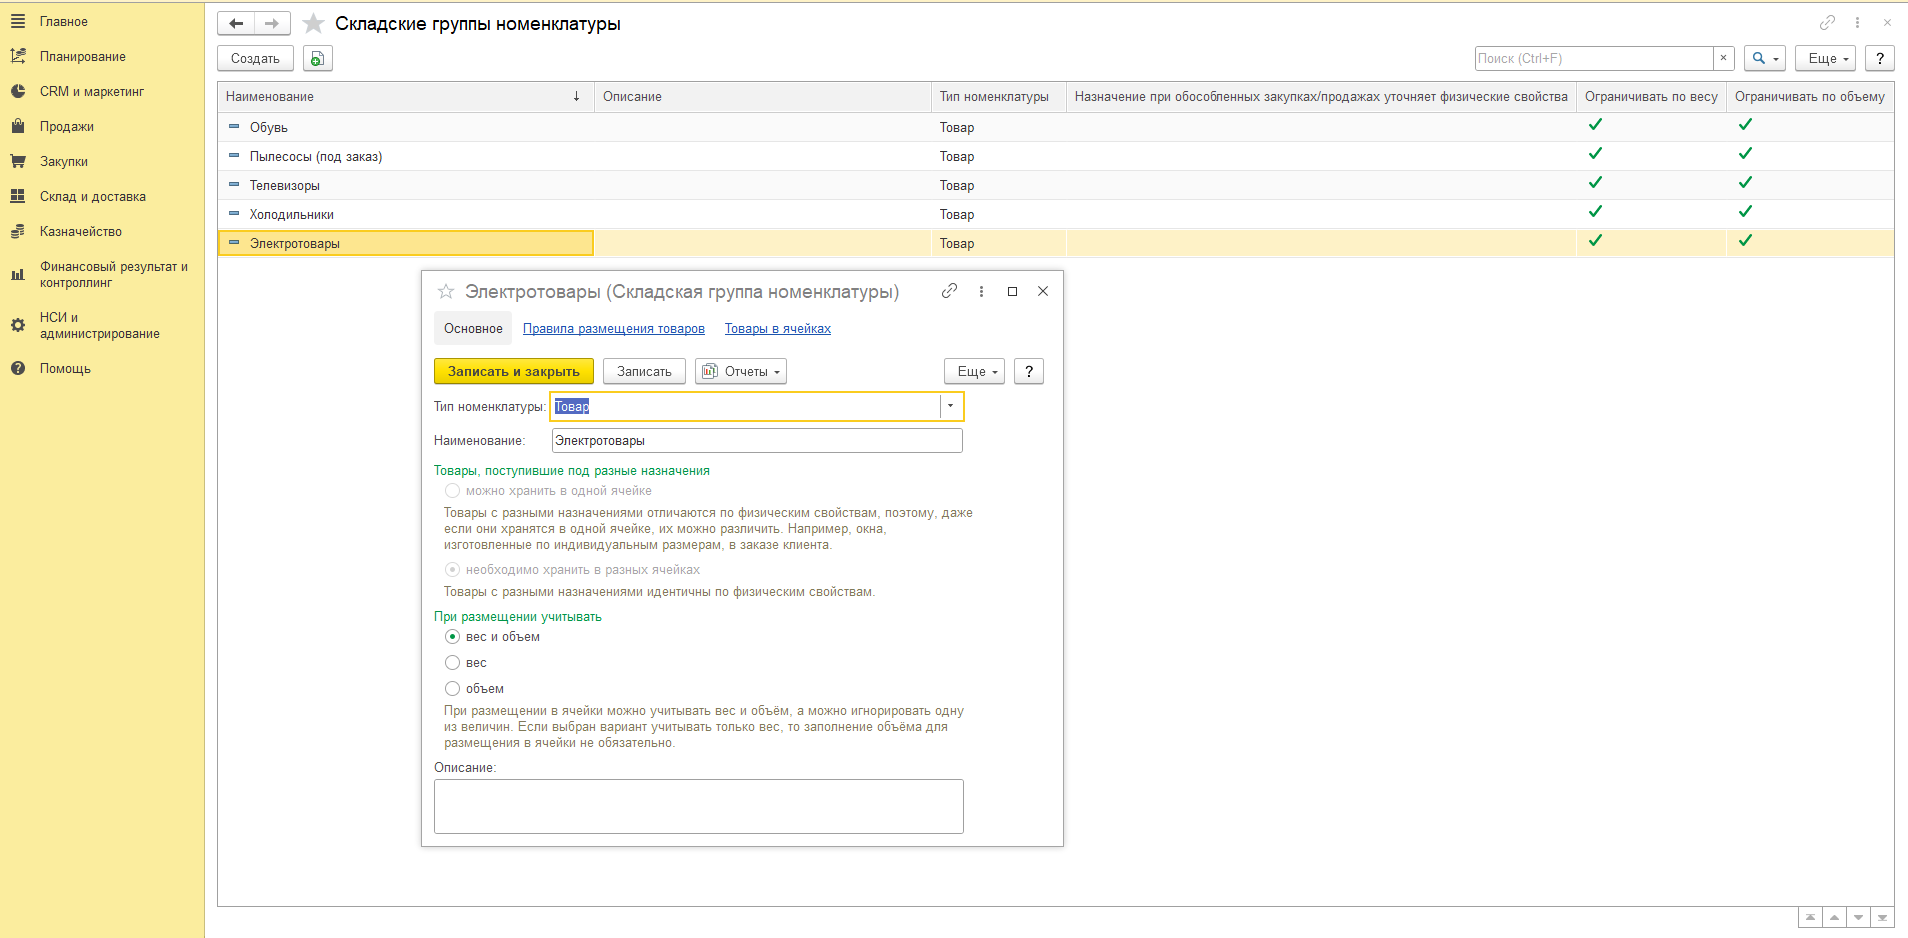Open list page three-dots menu
Viewport: 1908px width, 938px height.
tap(1857, 22)
